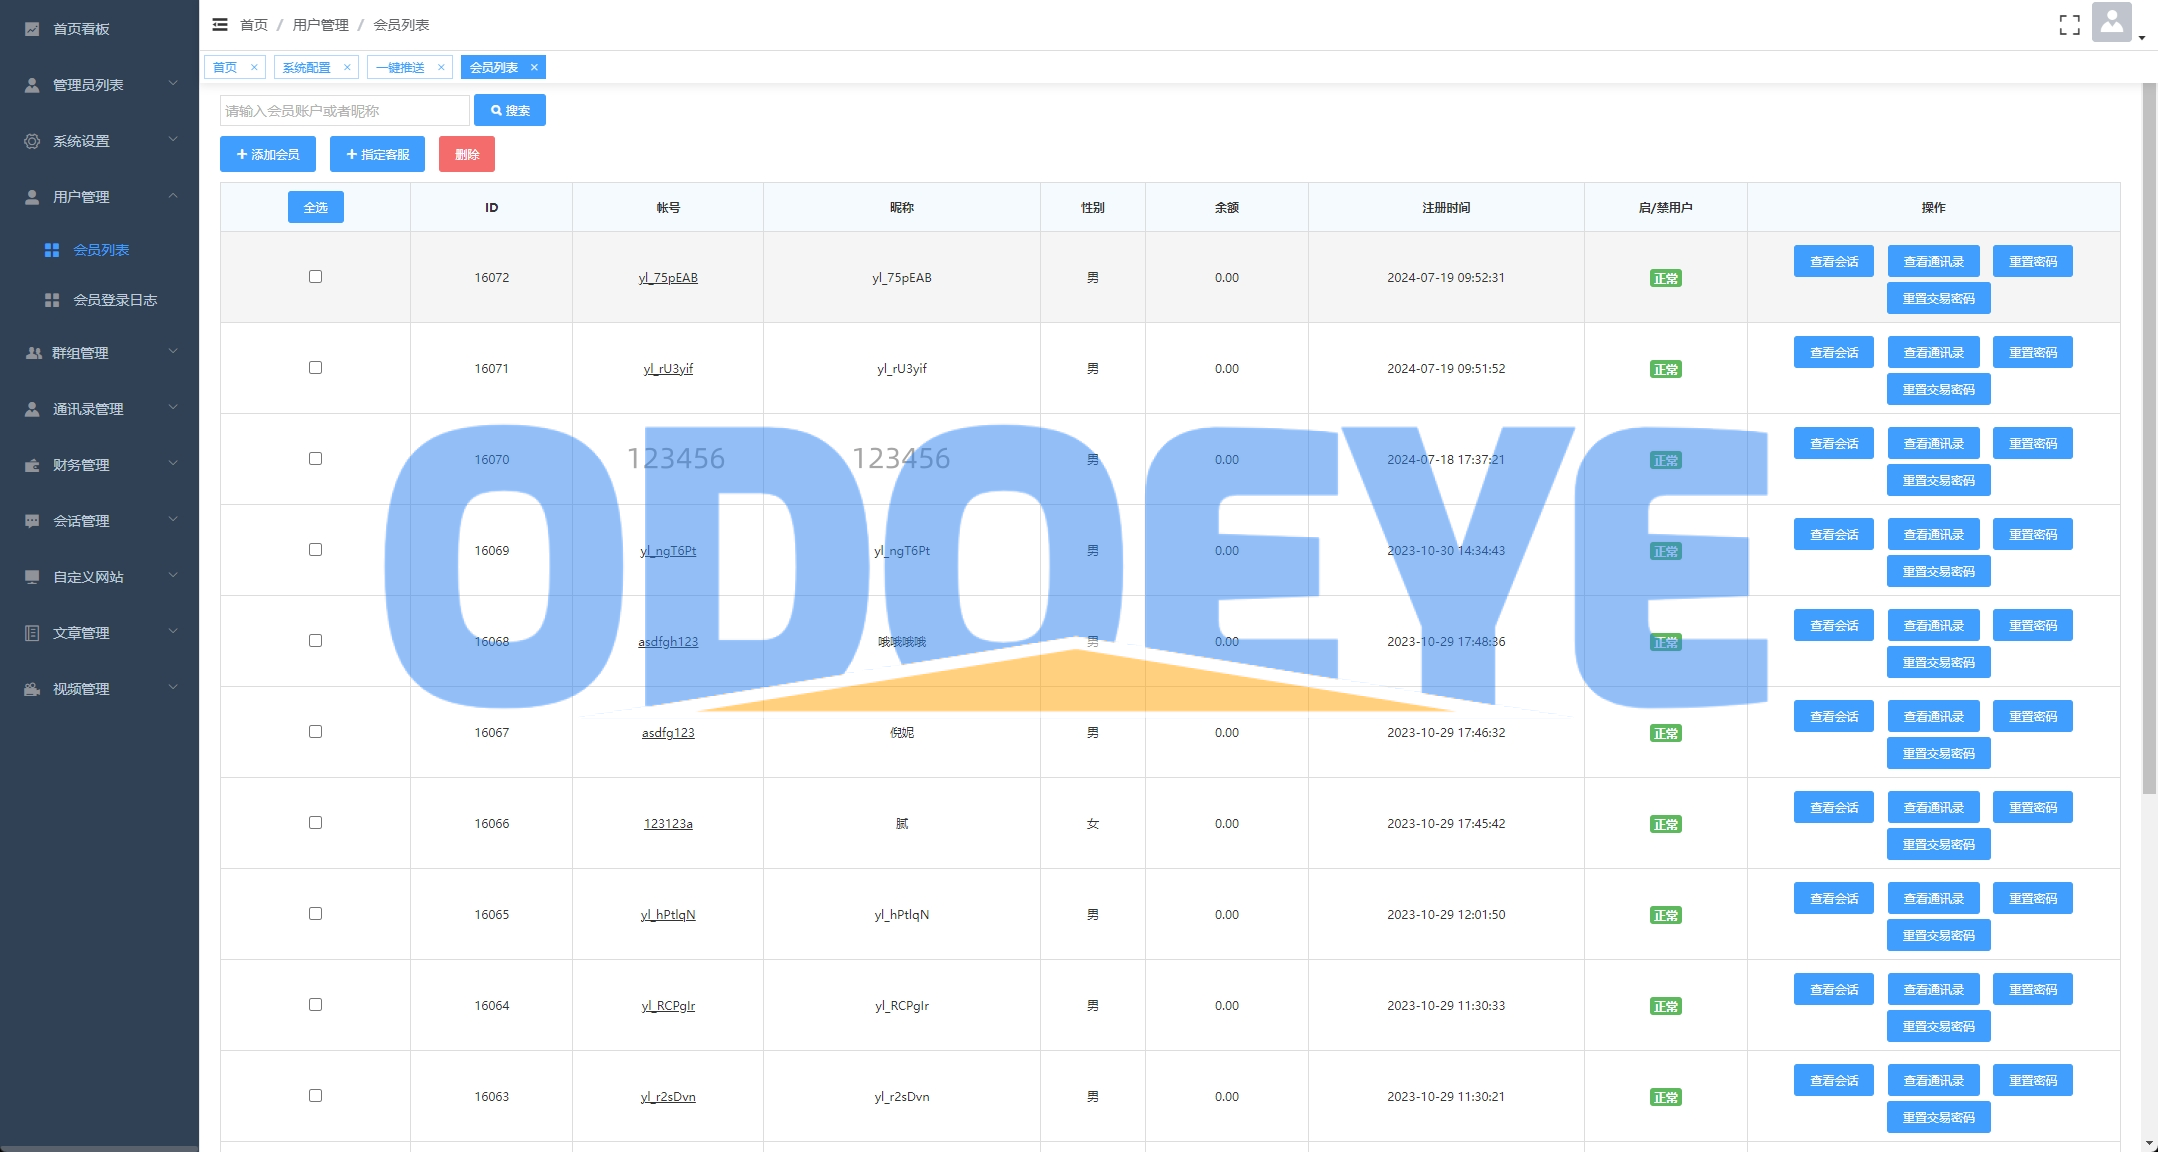Image resolution: width=2158 pixels, height=1152 pixels.
Task: Check the box for member 16065
Action: pyautogui.click(x=315, y=913)
